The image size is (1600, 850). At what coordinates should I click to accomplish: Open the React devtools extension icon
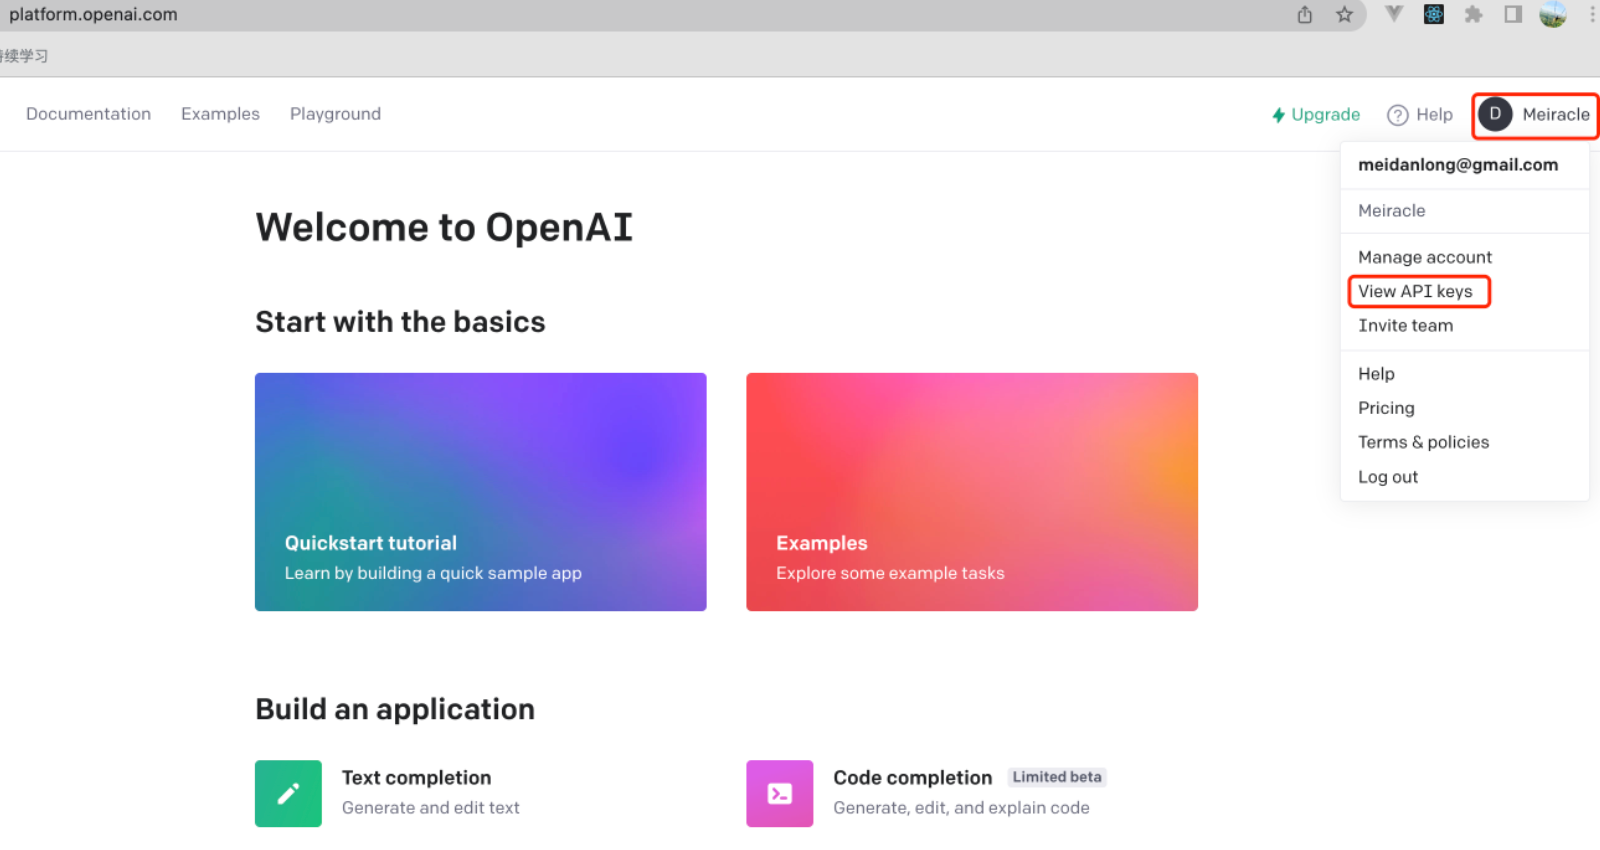(x=1434, y=14)
